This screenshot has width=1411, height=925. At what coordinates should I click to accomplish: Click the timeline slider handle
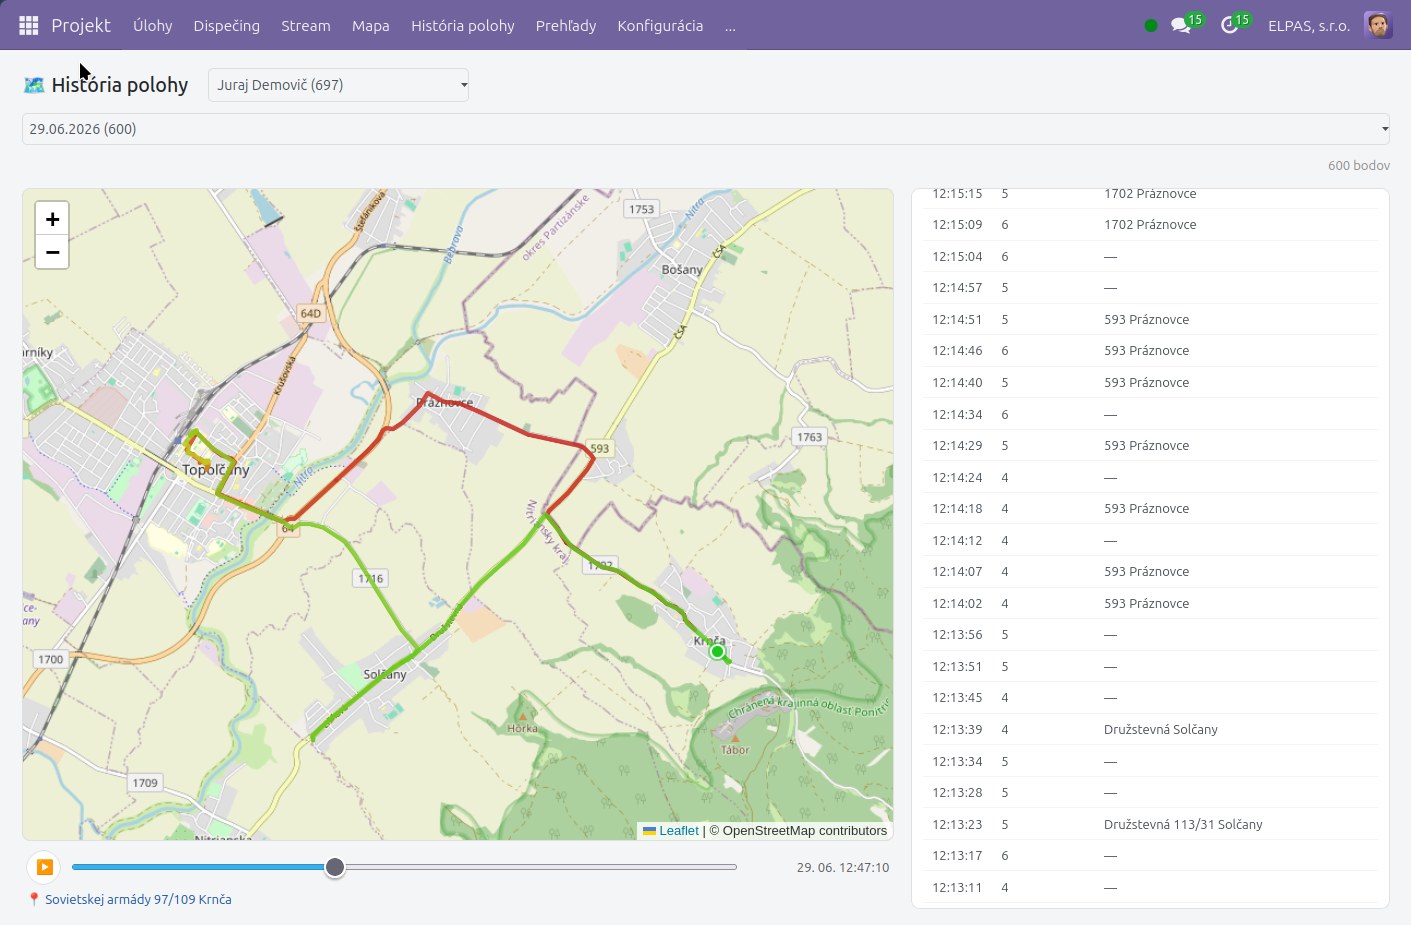(x=335, y=867)
